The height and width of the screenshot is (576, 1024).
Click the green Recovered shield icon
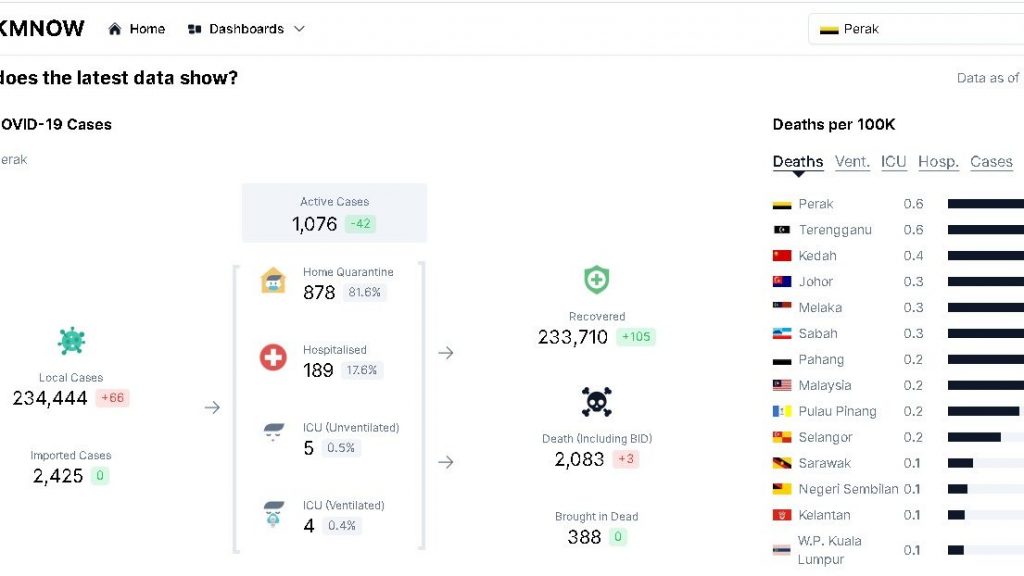click(x=596, y=280)
